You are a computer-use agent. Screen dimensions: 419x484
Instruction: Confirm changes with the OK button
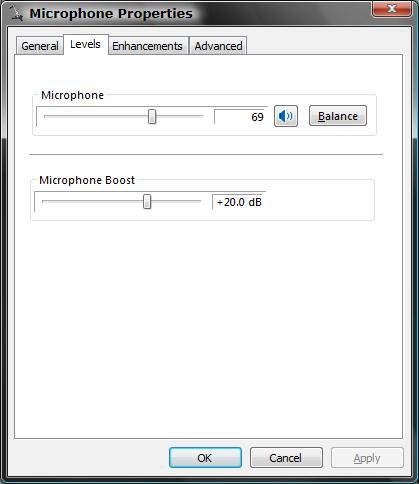pos(205,458)
